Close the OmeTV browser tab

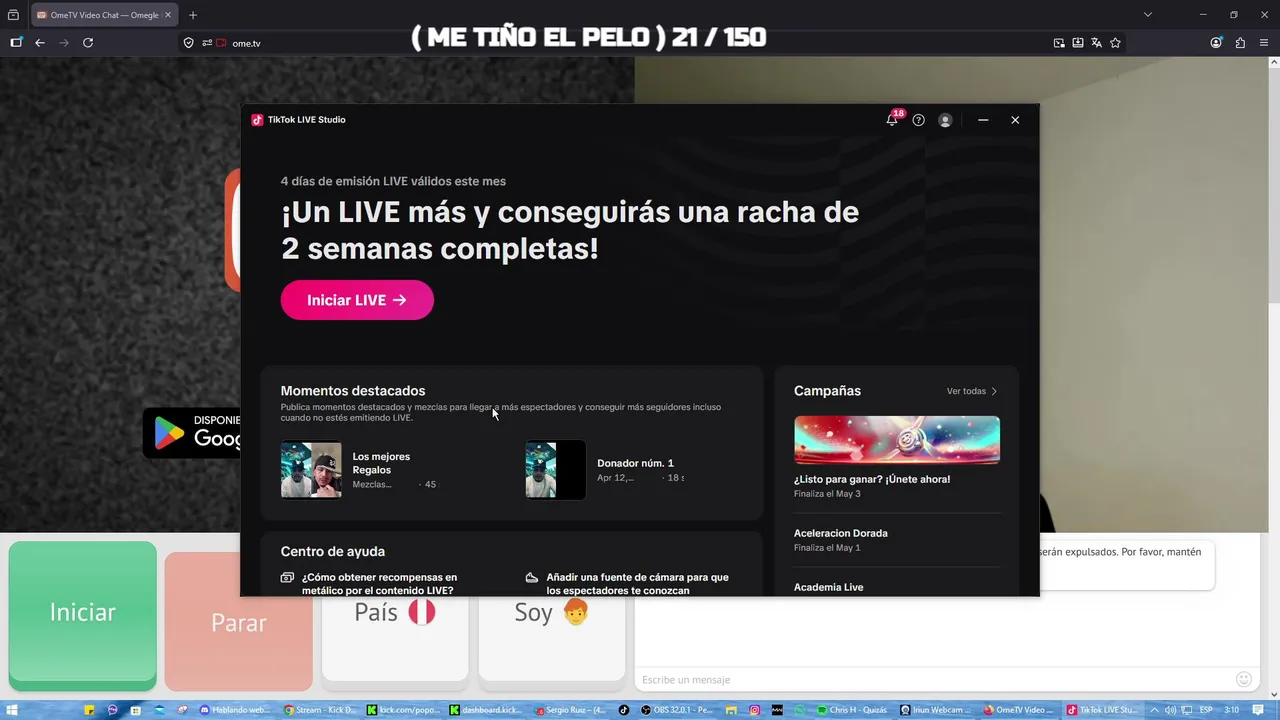(169, 15)
